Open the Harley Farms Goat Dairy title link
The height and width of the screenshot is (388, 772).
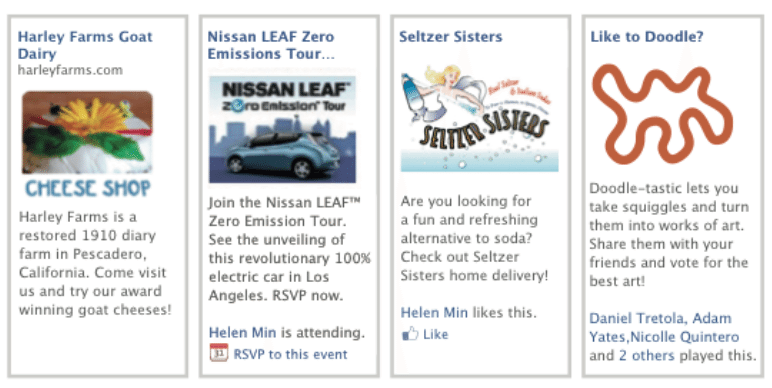pos(85,45)
